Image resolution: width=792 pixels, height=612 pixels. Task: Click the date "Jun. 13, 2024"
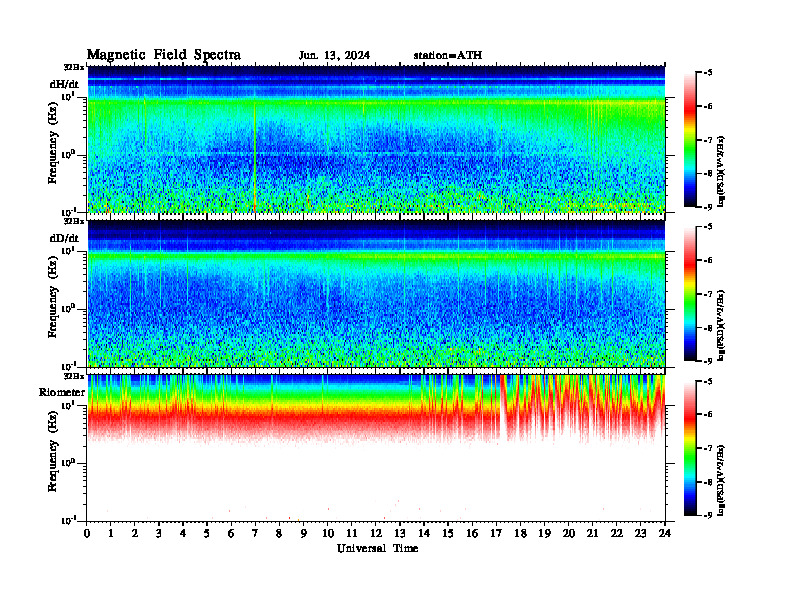coord(334,56)
